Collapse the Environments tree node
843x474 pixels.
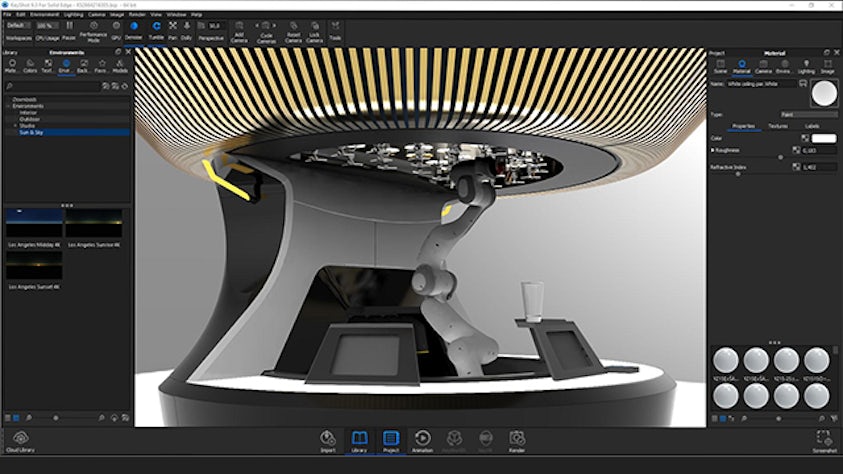point(8,106)
